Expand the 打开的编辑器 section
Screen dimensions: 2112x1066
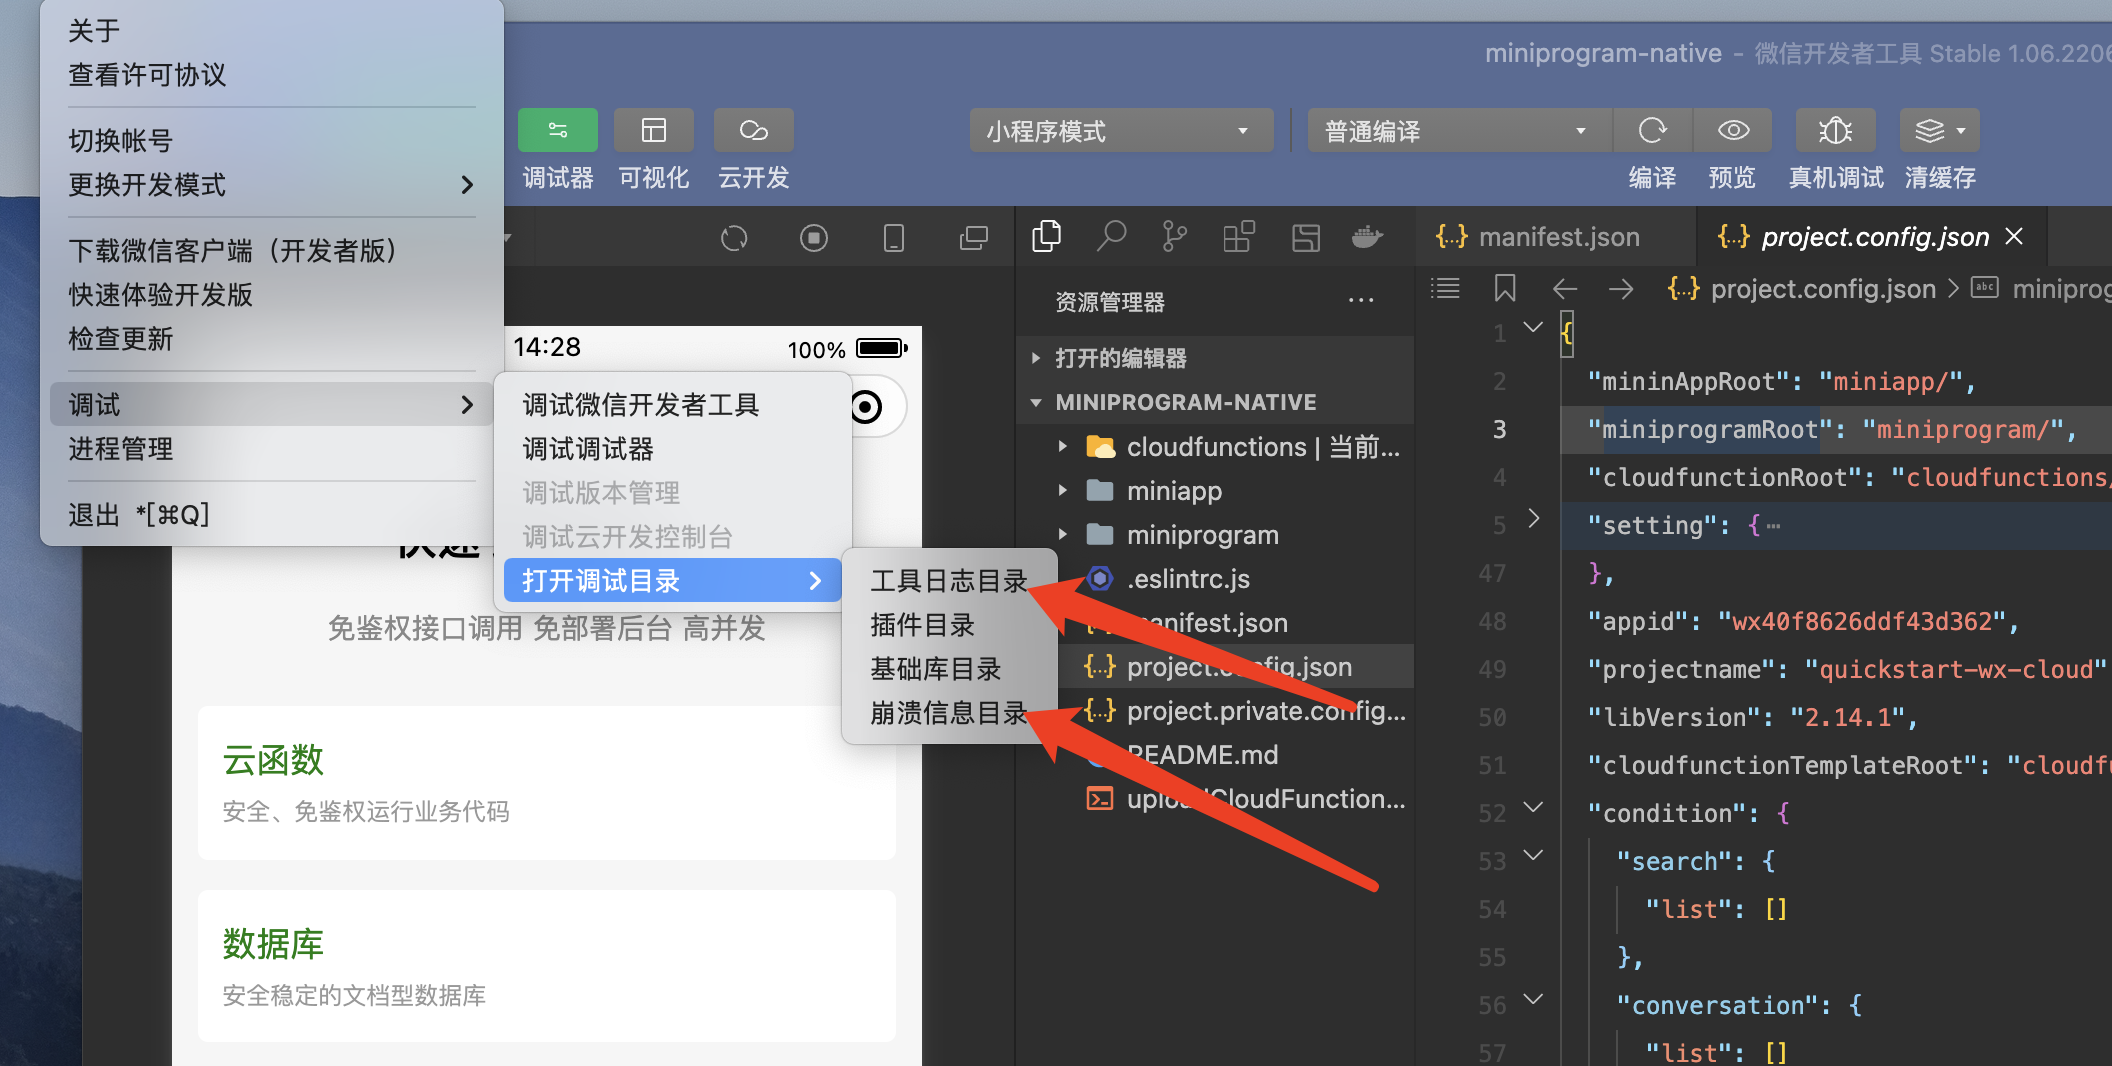1215,358
